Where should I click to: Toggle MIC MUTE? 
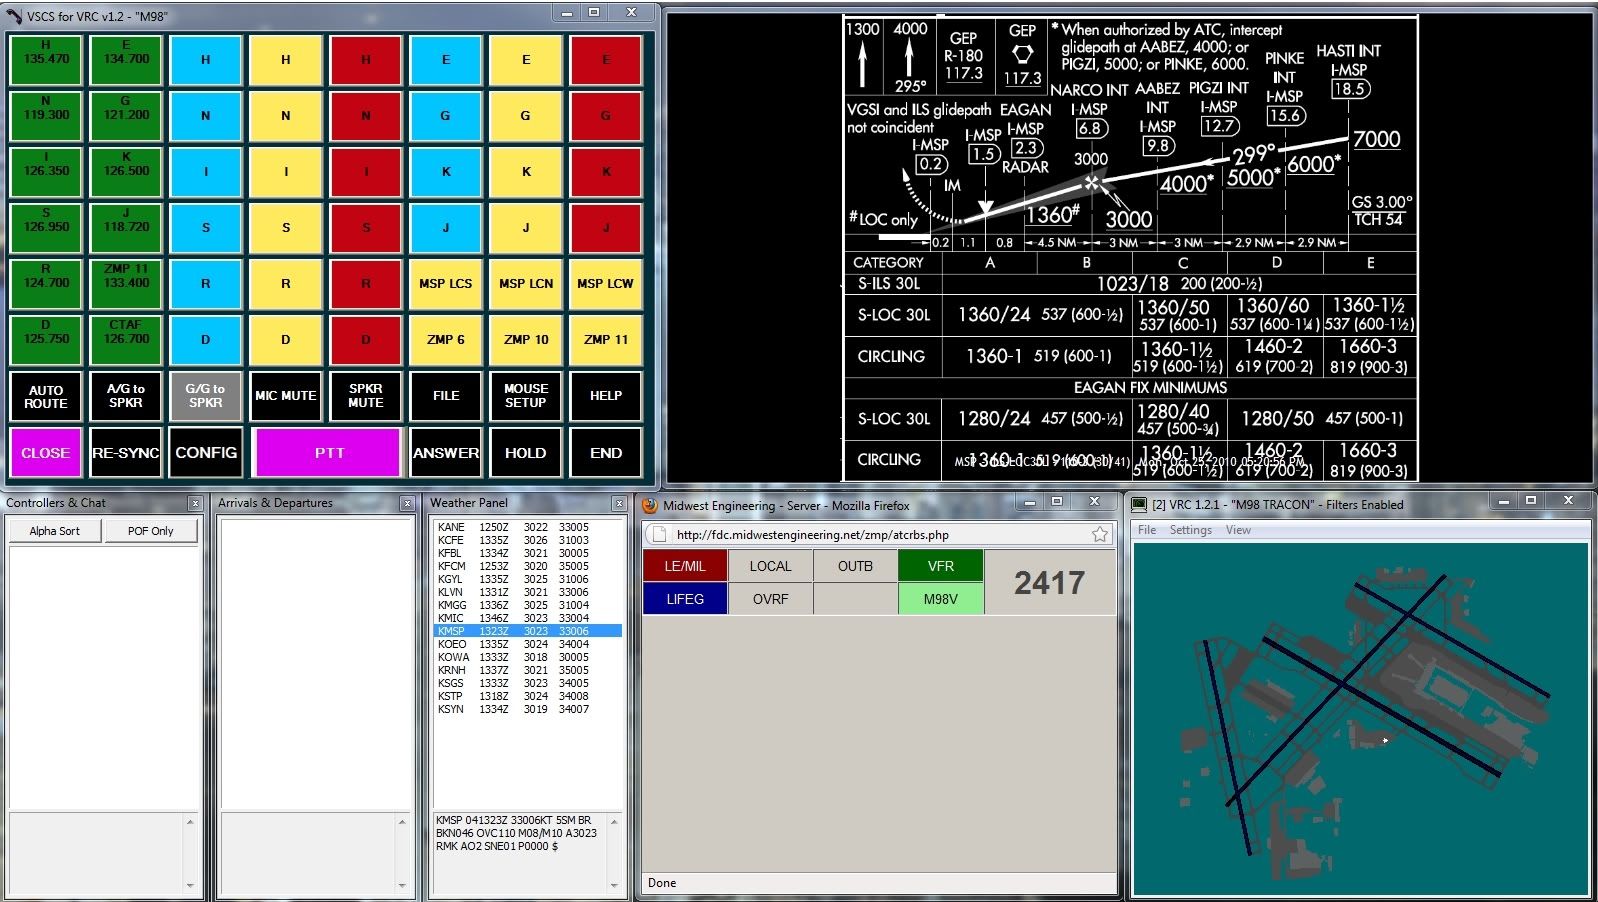click(286, 396)
